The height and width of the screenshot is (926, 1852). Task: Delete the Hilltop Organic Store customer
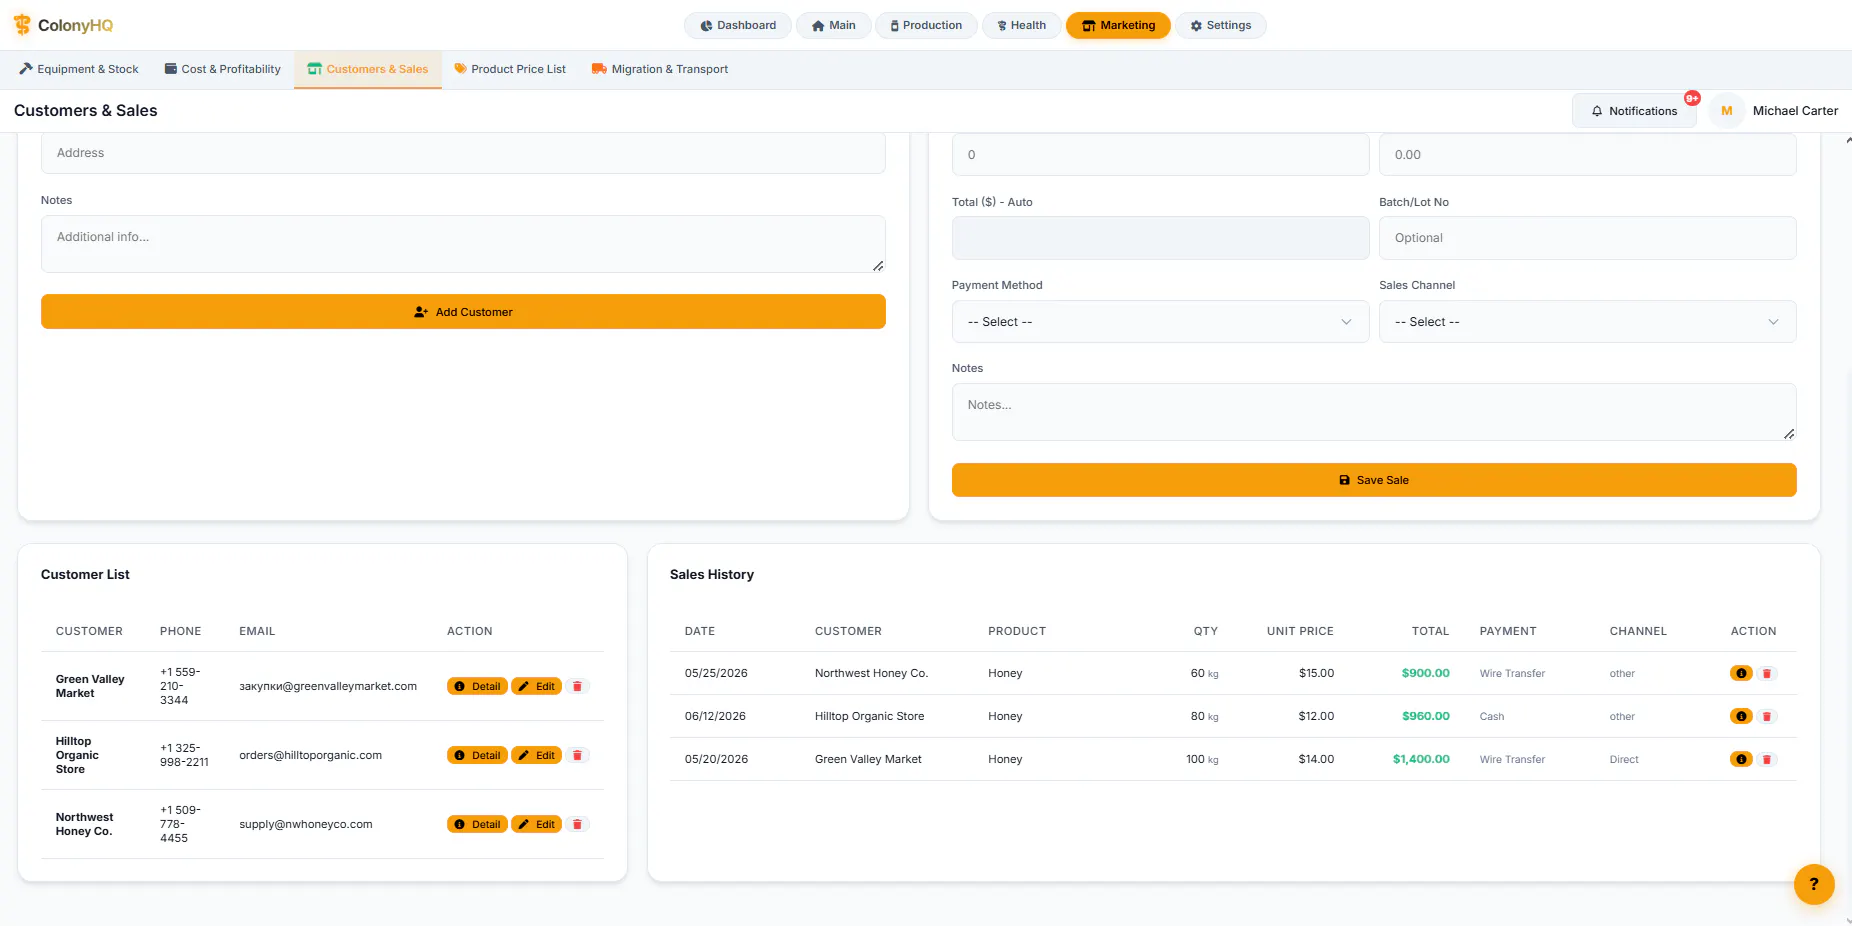point(577,755)
